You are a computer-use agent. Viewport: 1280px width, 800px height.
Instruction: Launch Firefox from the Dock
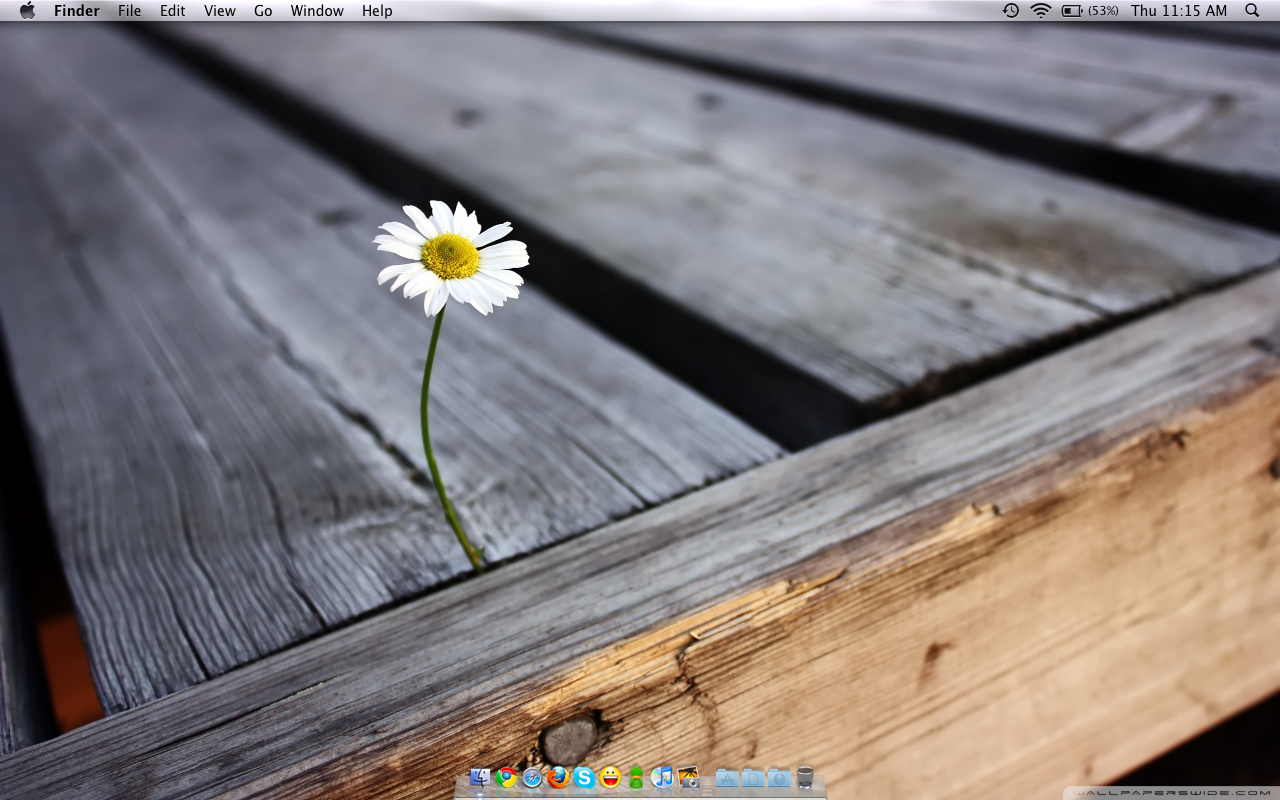coord(558,777)
